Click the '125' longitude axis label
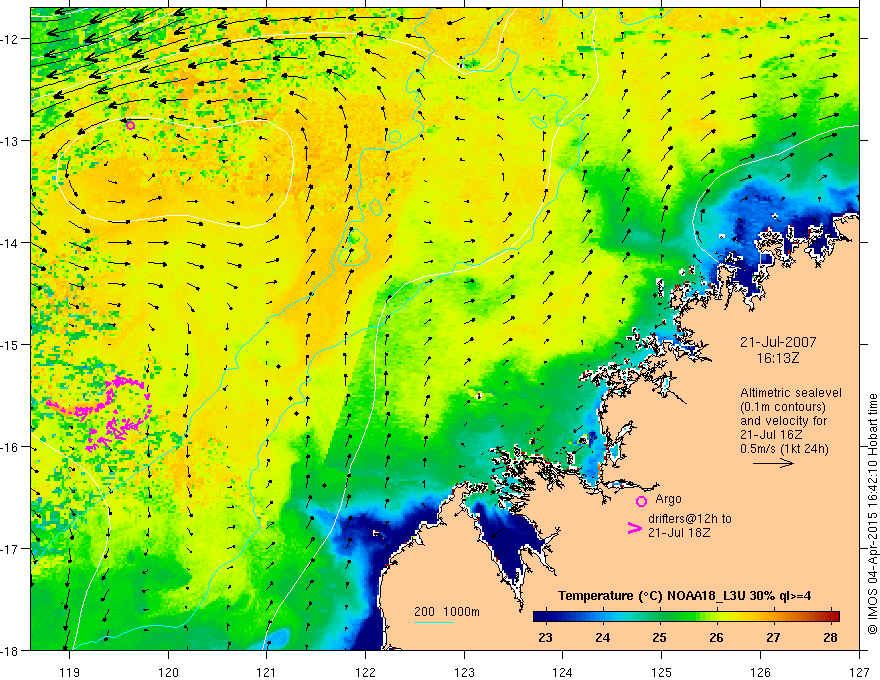 pos(661,672)
